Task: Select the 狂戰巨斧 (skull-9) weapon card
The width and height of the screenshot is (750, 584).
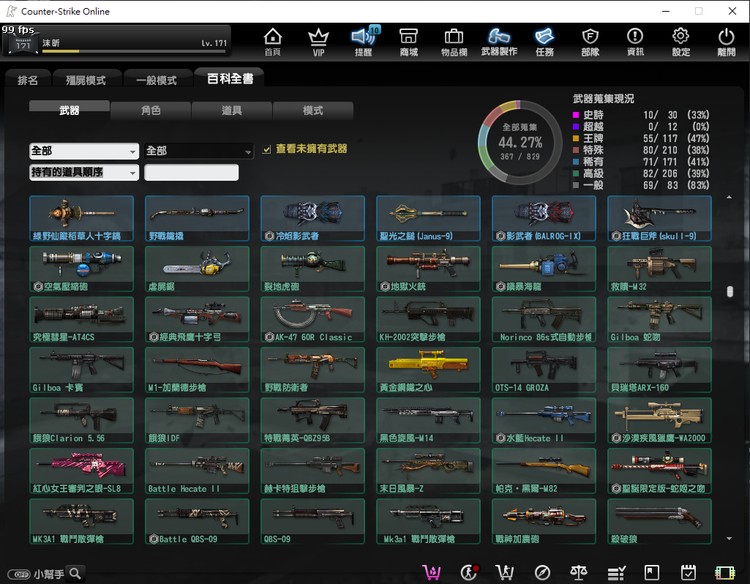Action: coord(659,218)
